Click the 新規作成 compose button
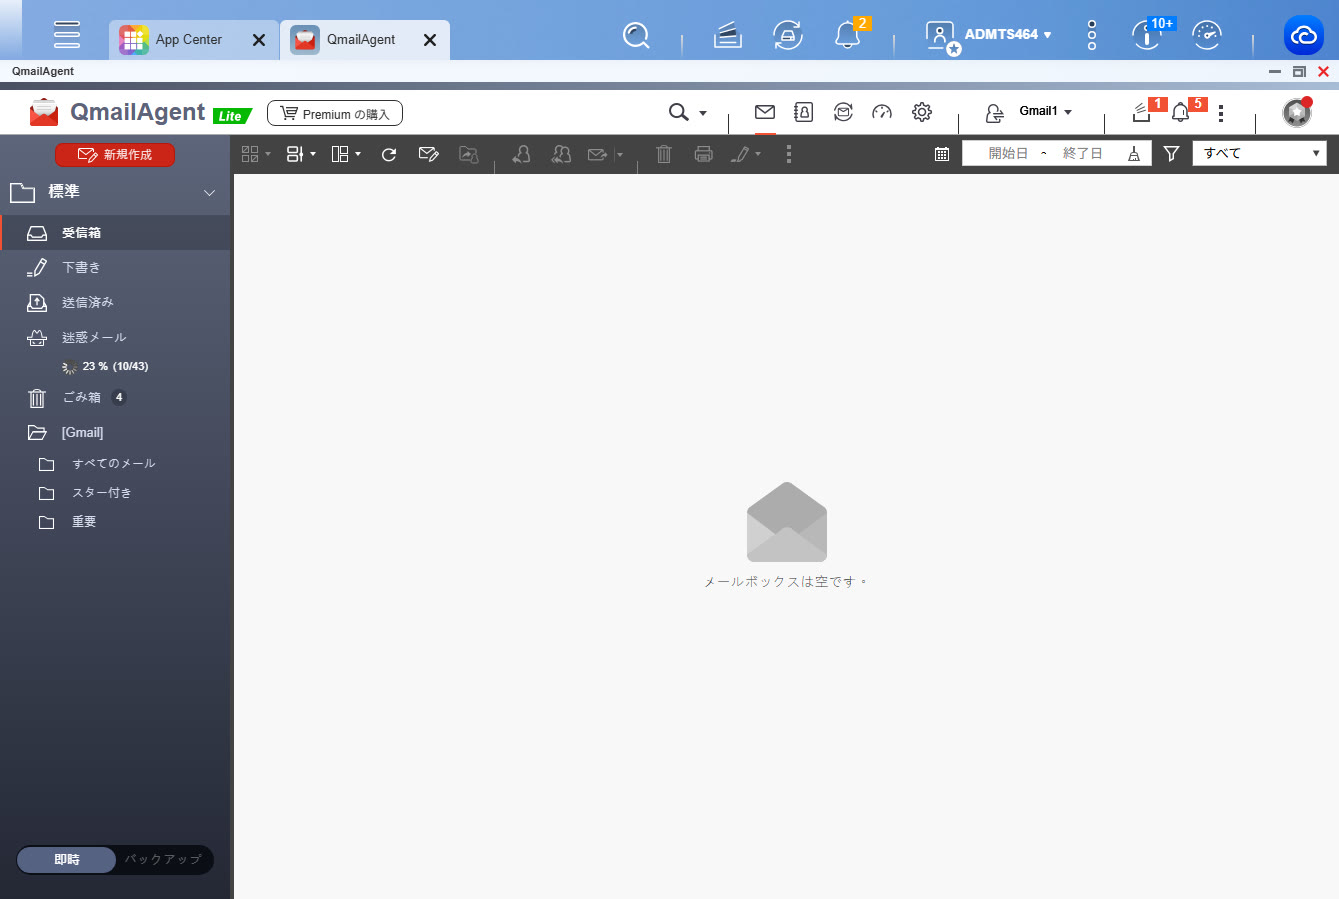Viewport: 1339px width, 899px height. click(115, 155)
